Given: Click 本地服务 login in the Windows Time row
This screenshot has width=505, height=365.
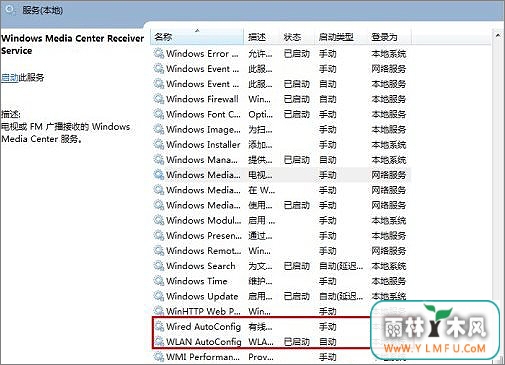Looking at the screenshot, I should tap(389, 281).
